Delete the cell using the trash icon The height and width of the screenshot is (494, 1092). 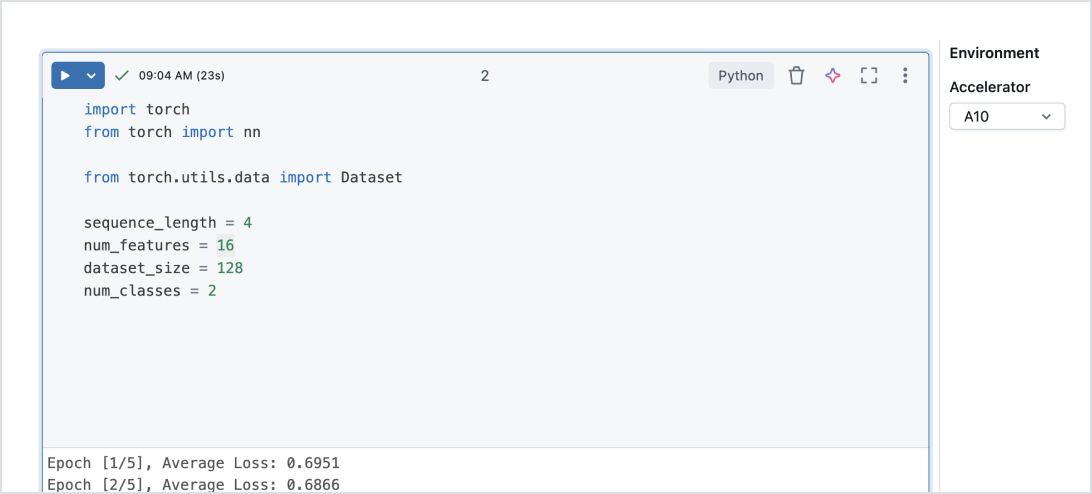796,76
